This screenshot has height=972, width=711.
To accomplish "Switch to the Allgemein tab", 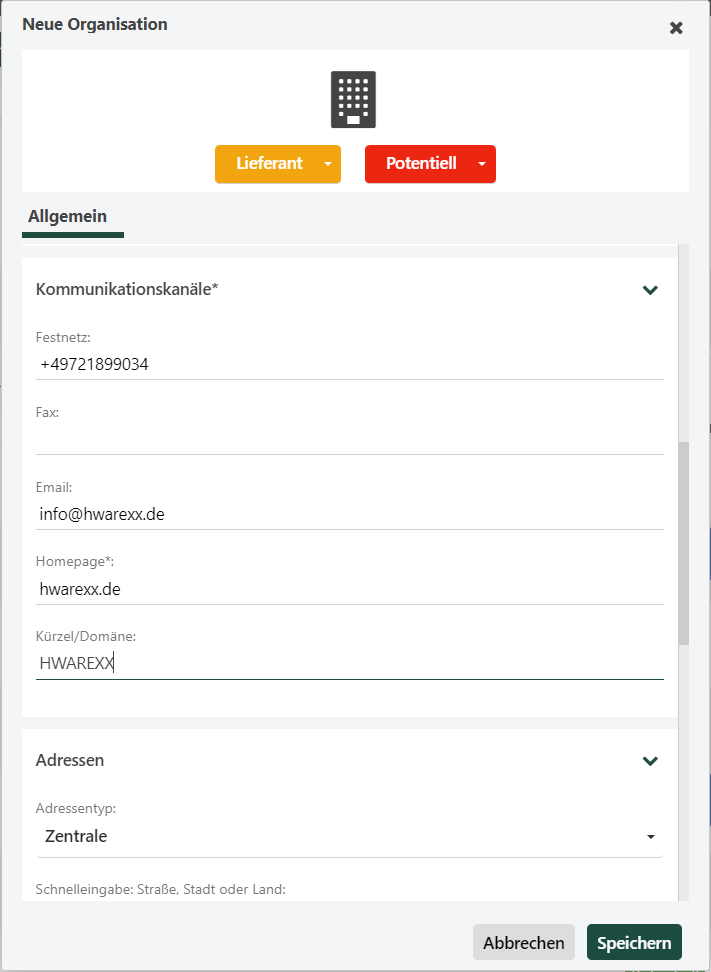I will tap(68, 216).
